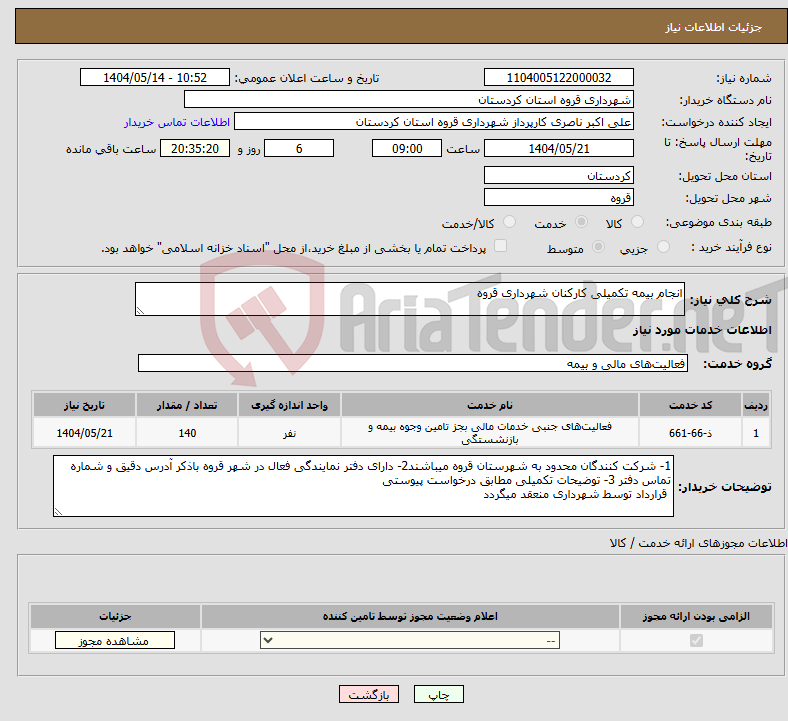
Task: Click the delivery city field قروه
Action: 558,197
